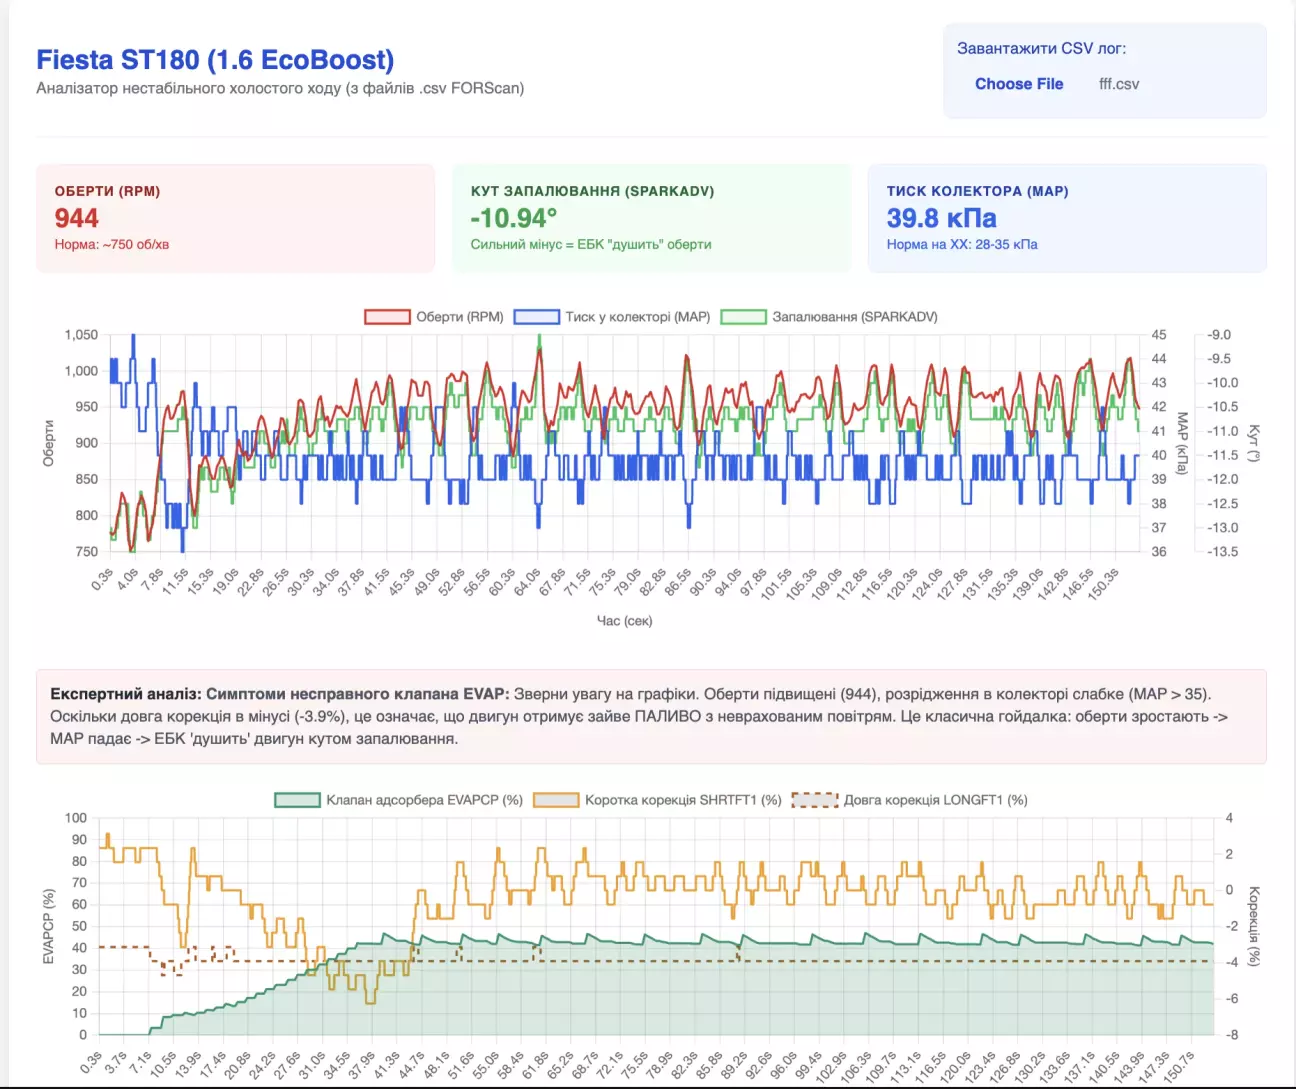The height and width of the screenshot is (1089, 1296).
Task: Click the -8 tick on correction axis
Action: coord(1230,1035)
